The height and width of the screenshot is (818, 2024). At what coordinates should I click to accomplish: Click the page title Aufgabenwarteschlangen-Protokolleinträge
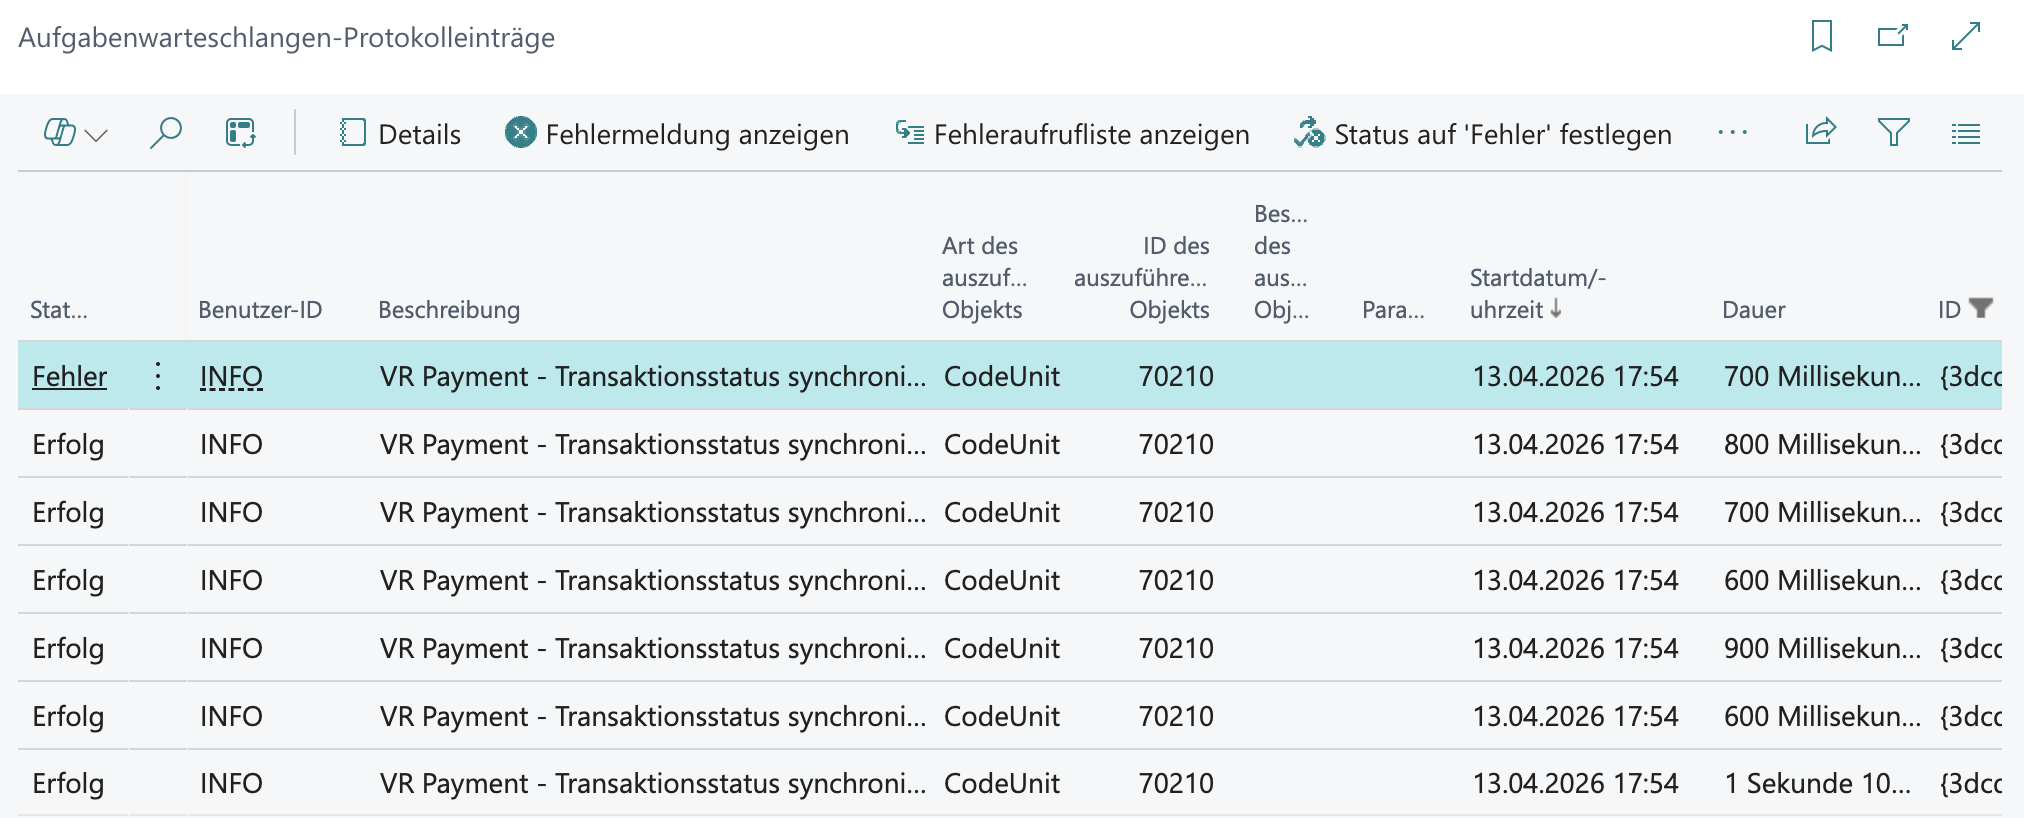tap(286, 38)
